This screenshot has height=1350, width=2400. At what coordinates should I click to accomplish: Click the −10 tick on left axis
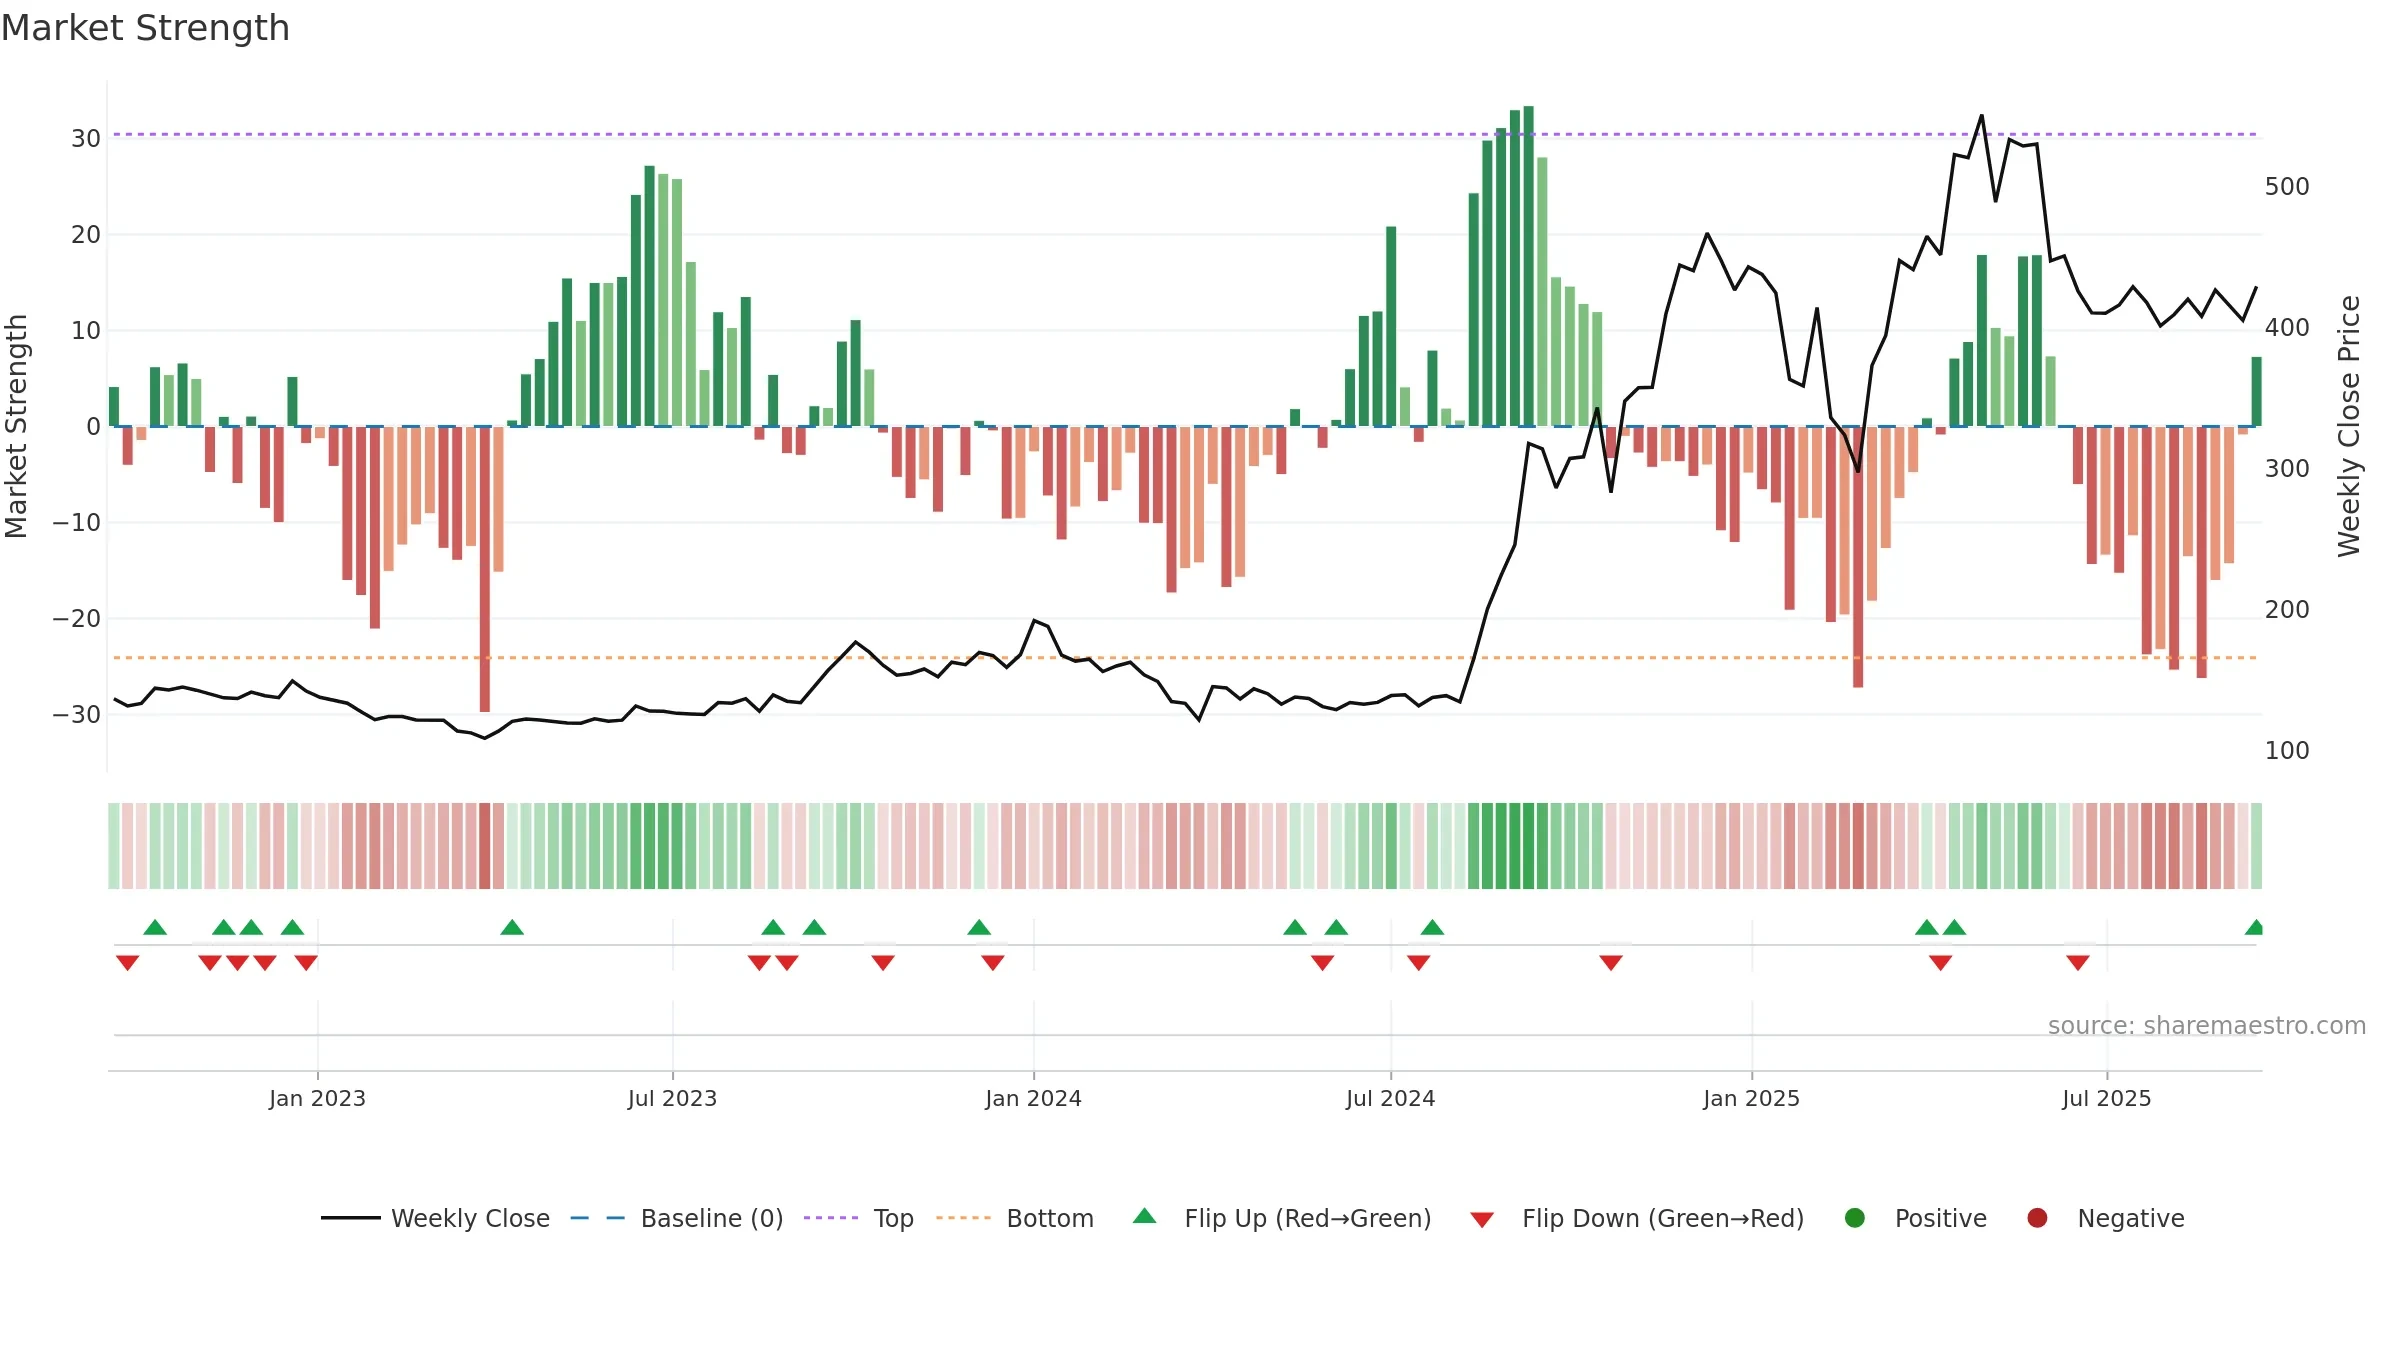pyautogui.click(x=77, y=523)
